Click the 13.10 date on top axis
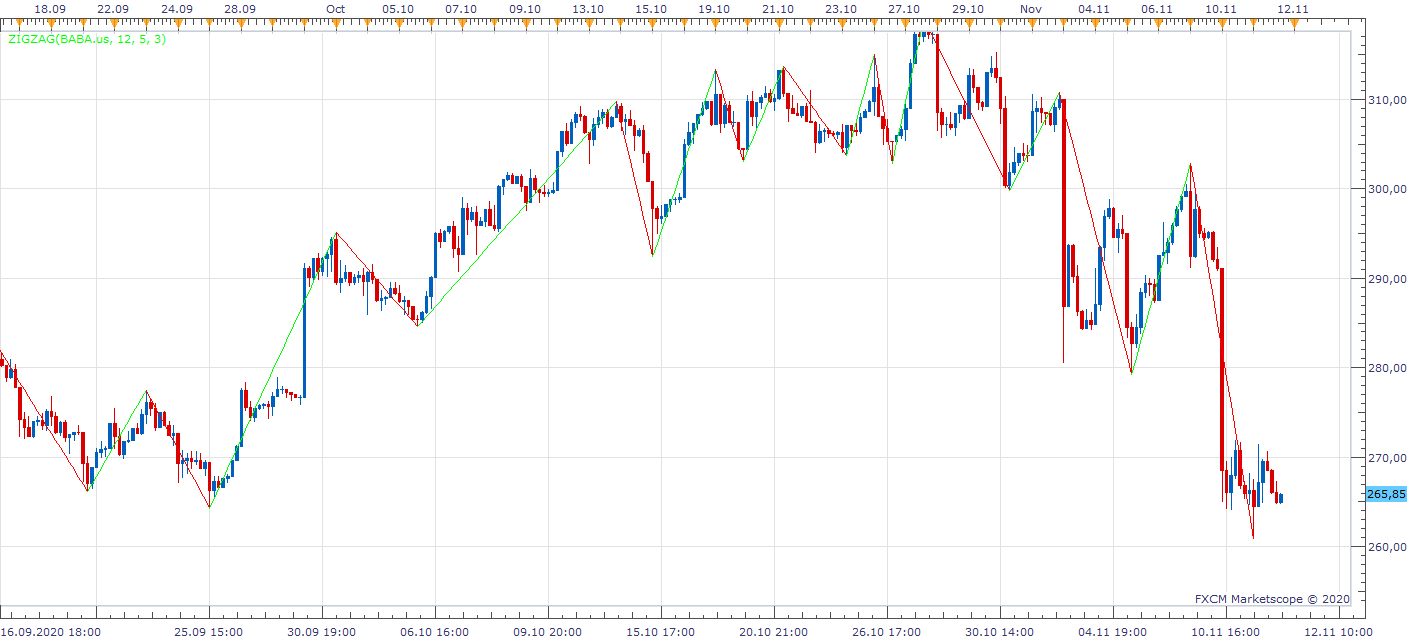This screenshot has height=644, width=1423. pos(588,9)
